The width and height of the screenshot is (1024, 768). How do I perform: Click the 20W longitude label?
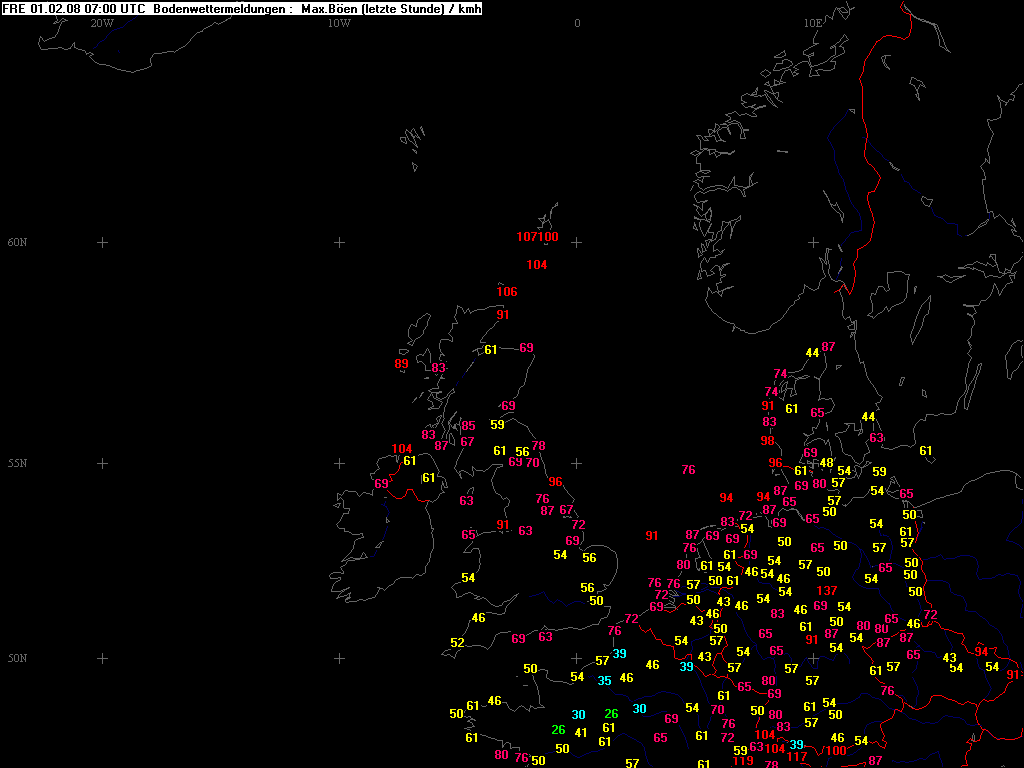101,23
